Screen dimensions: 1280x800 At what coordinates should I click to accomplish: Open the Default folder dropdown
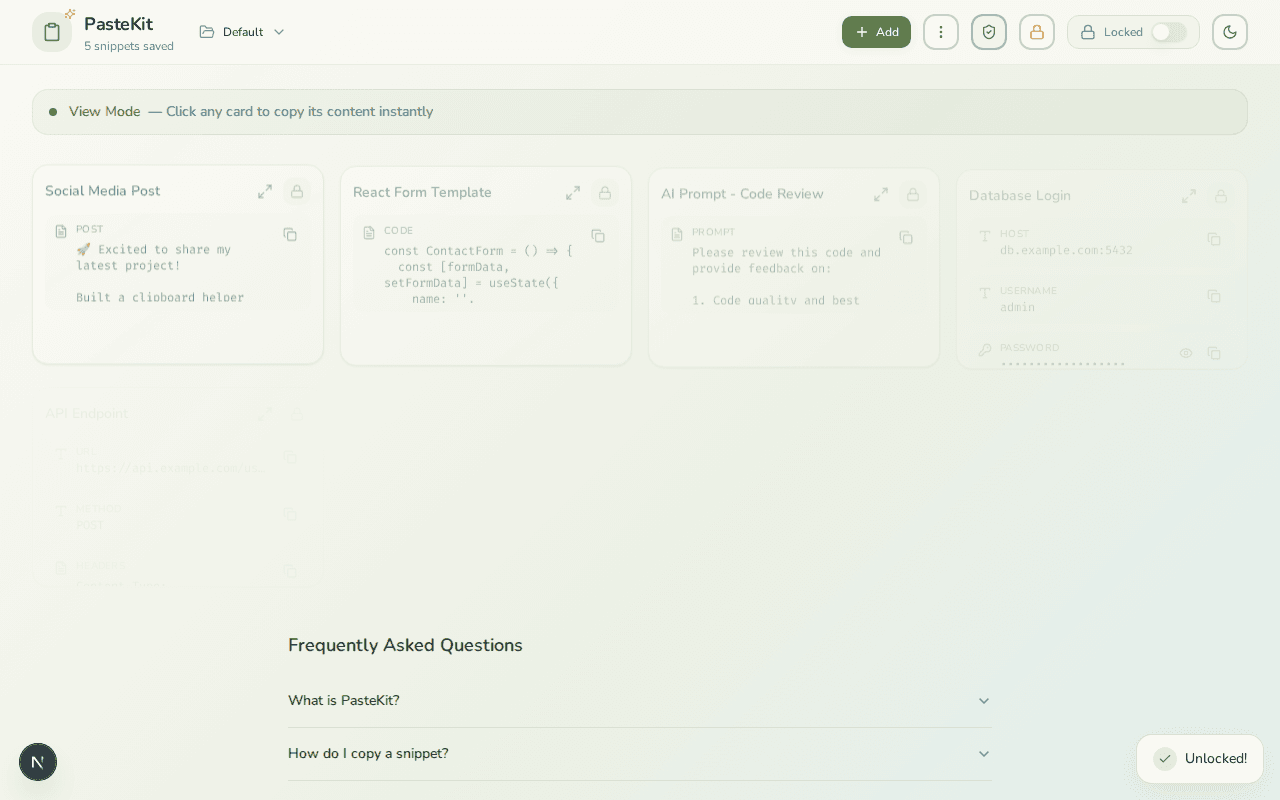tap(242, 32)
